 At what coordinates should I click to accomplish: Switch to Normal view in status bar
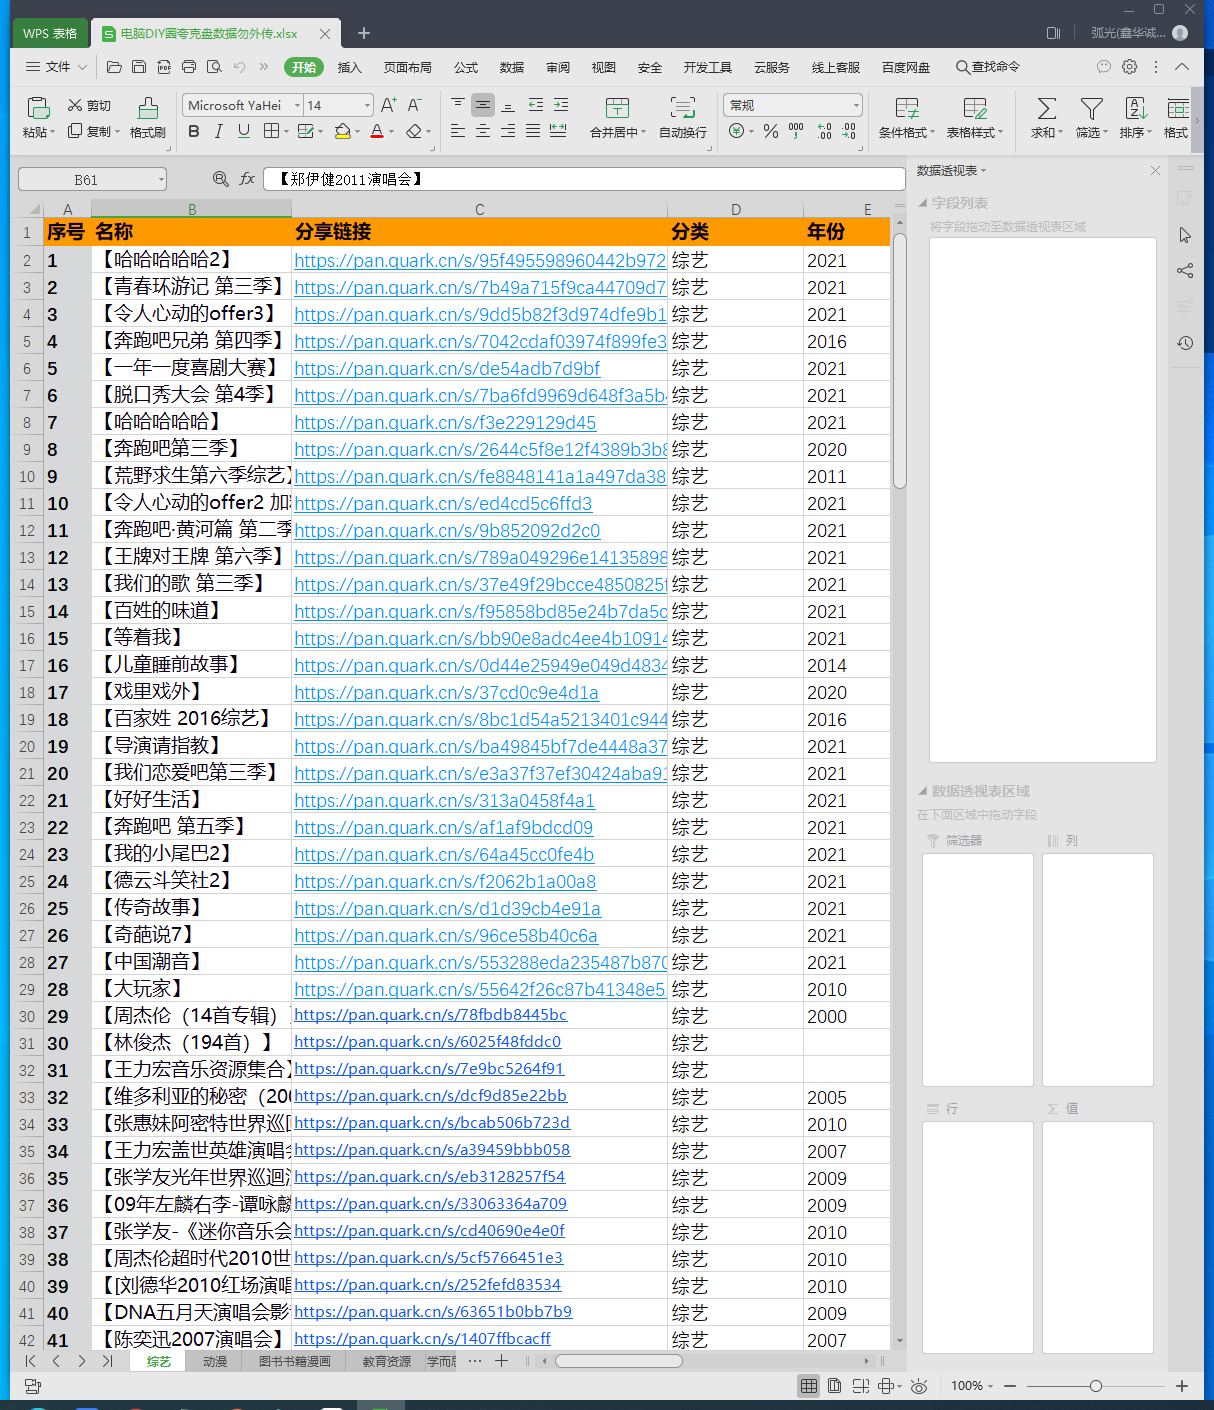pos(809,1386)
